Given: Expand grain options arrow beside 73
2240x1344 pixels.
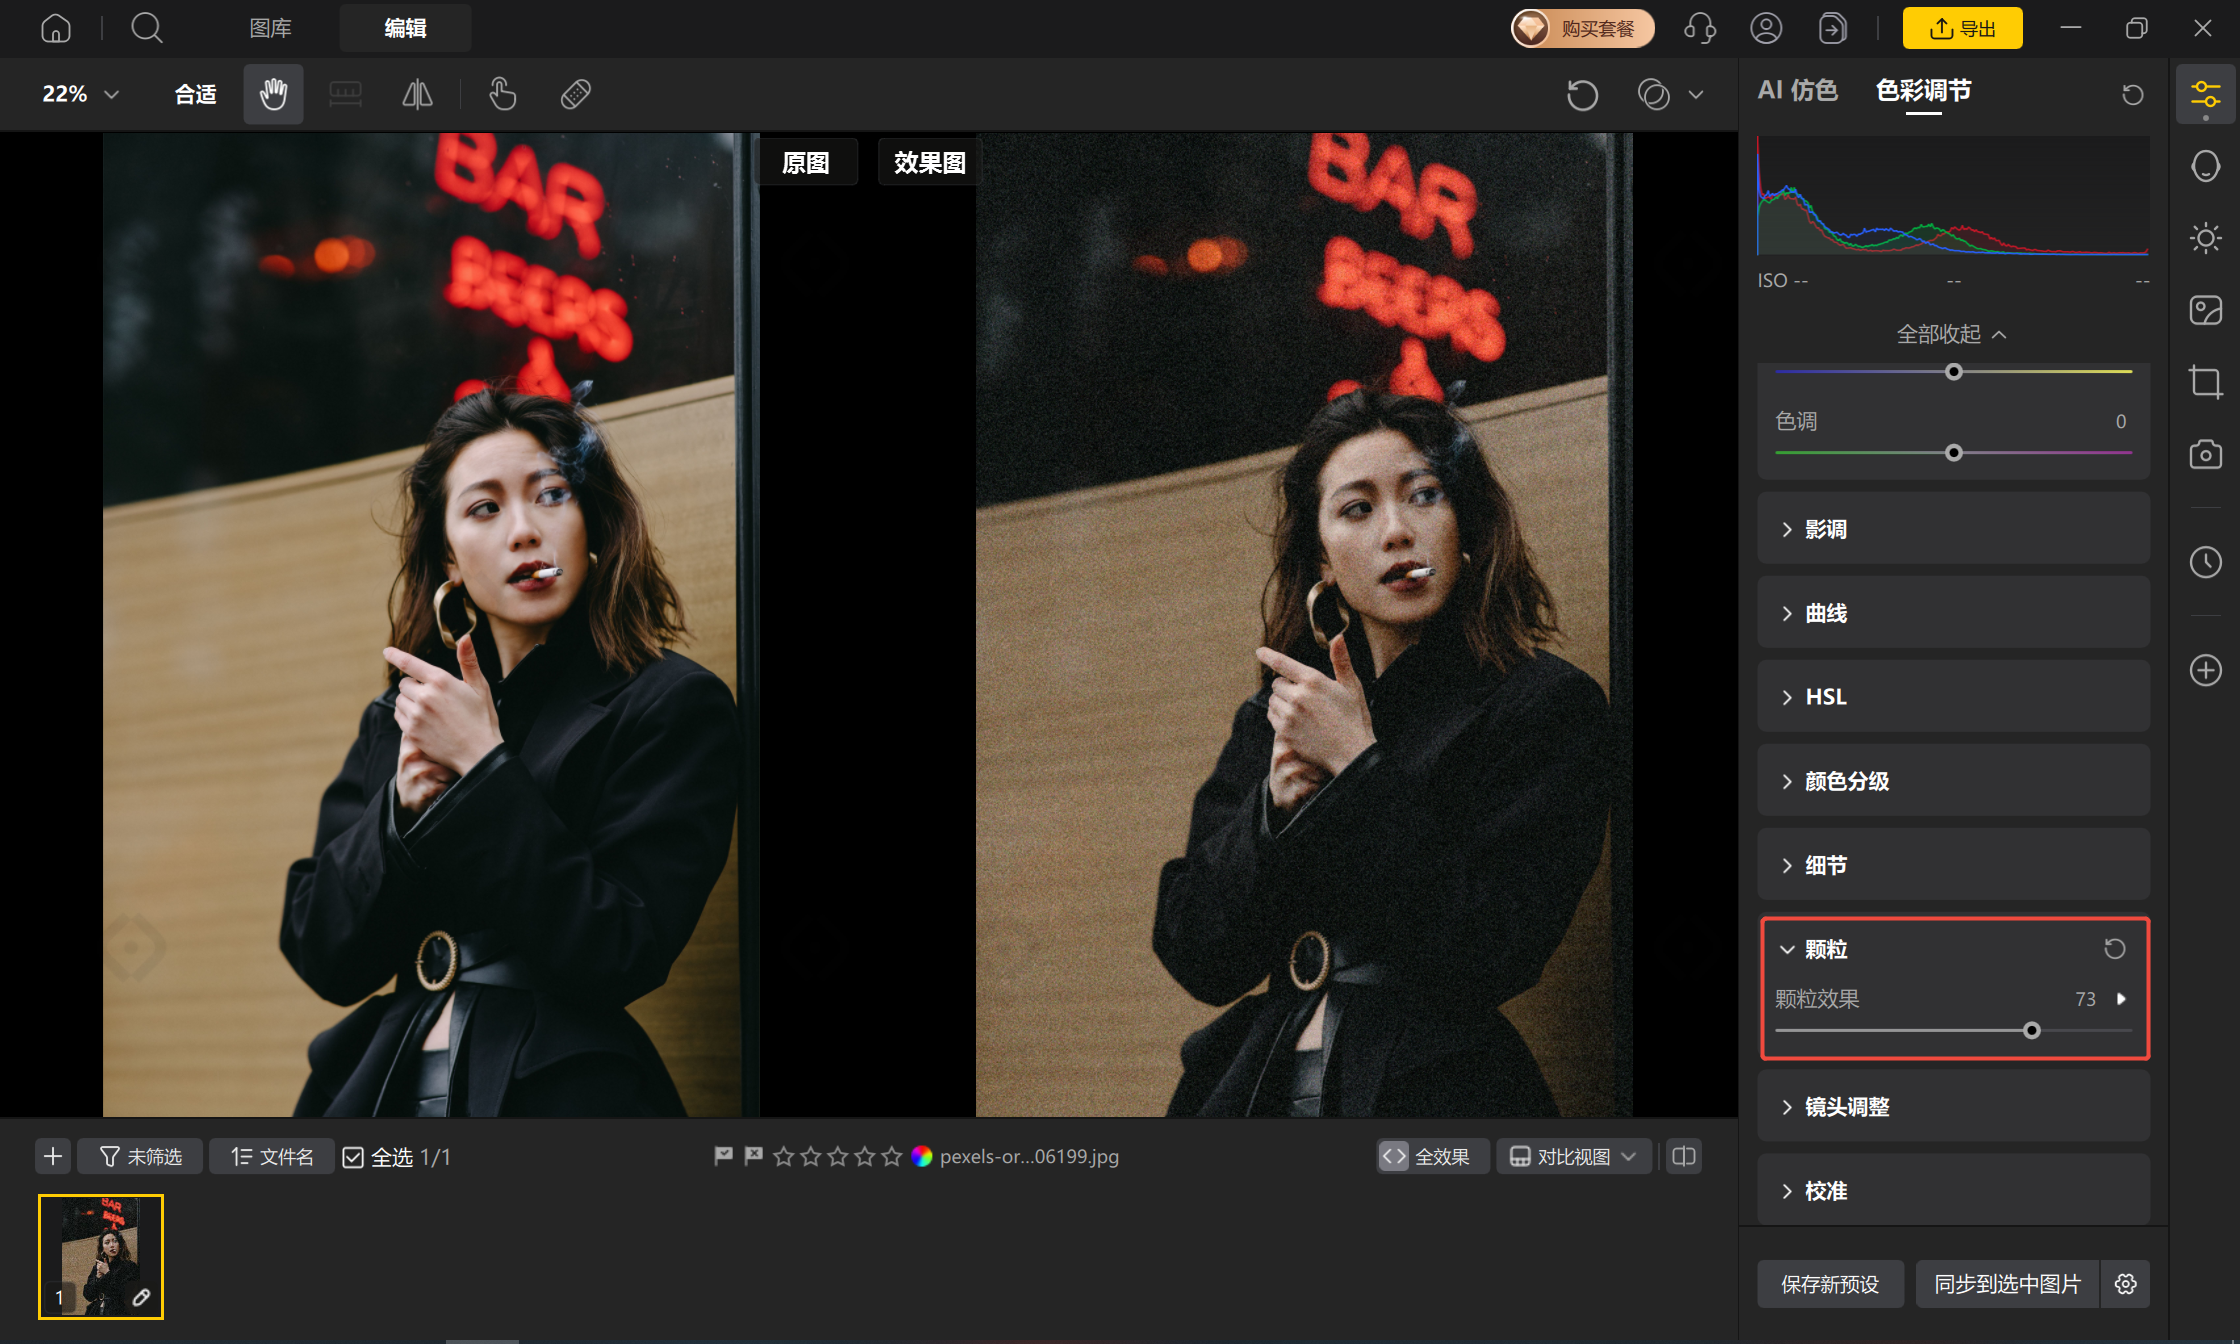Looking at the screenshot, I should (x=2121, y=999).
